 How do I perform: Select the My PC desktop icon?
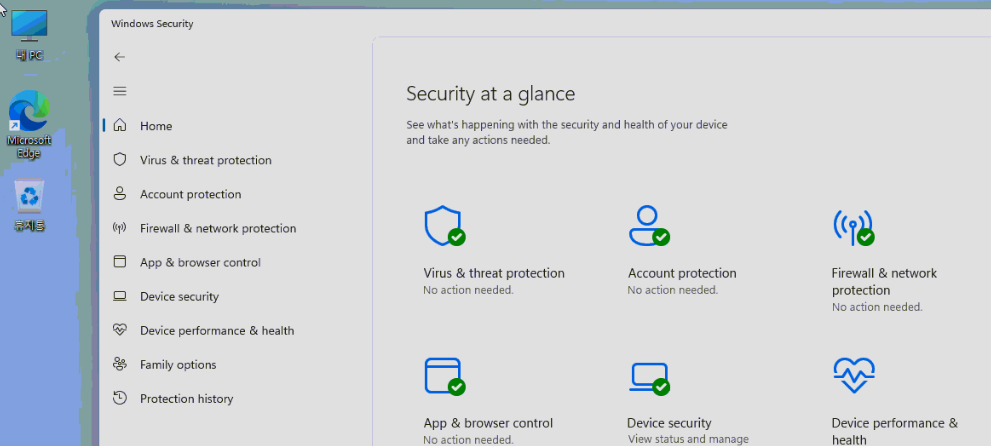coord(28,35)
